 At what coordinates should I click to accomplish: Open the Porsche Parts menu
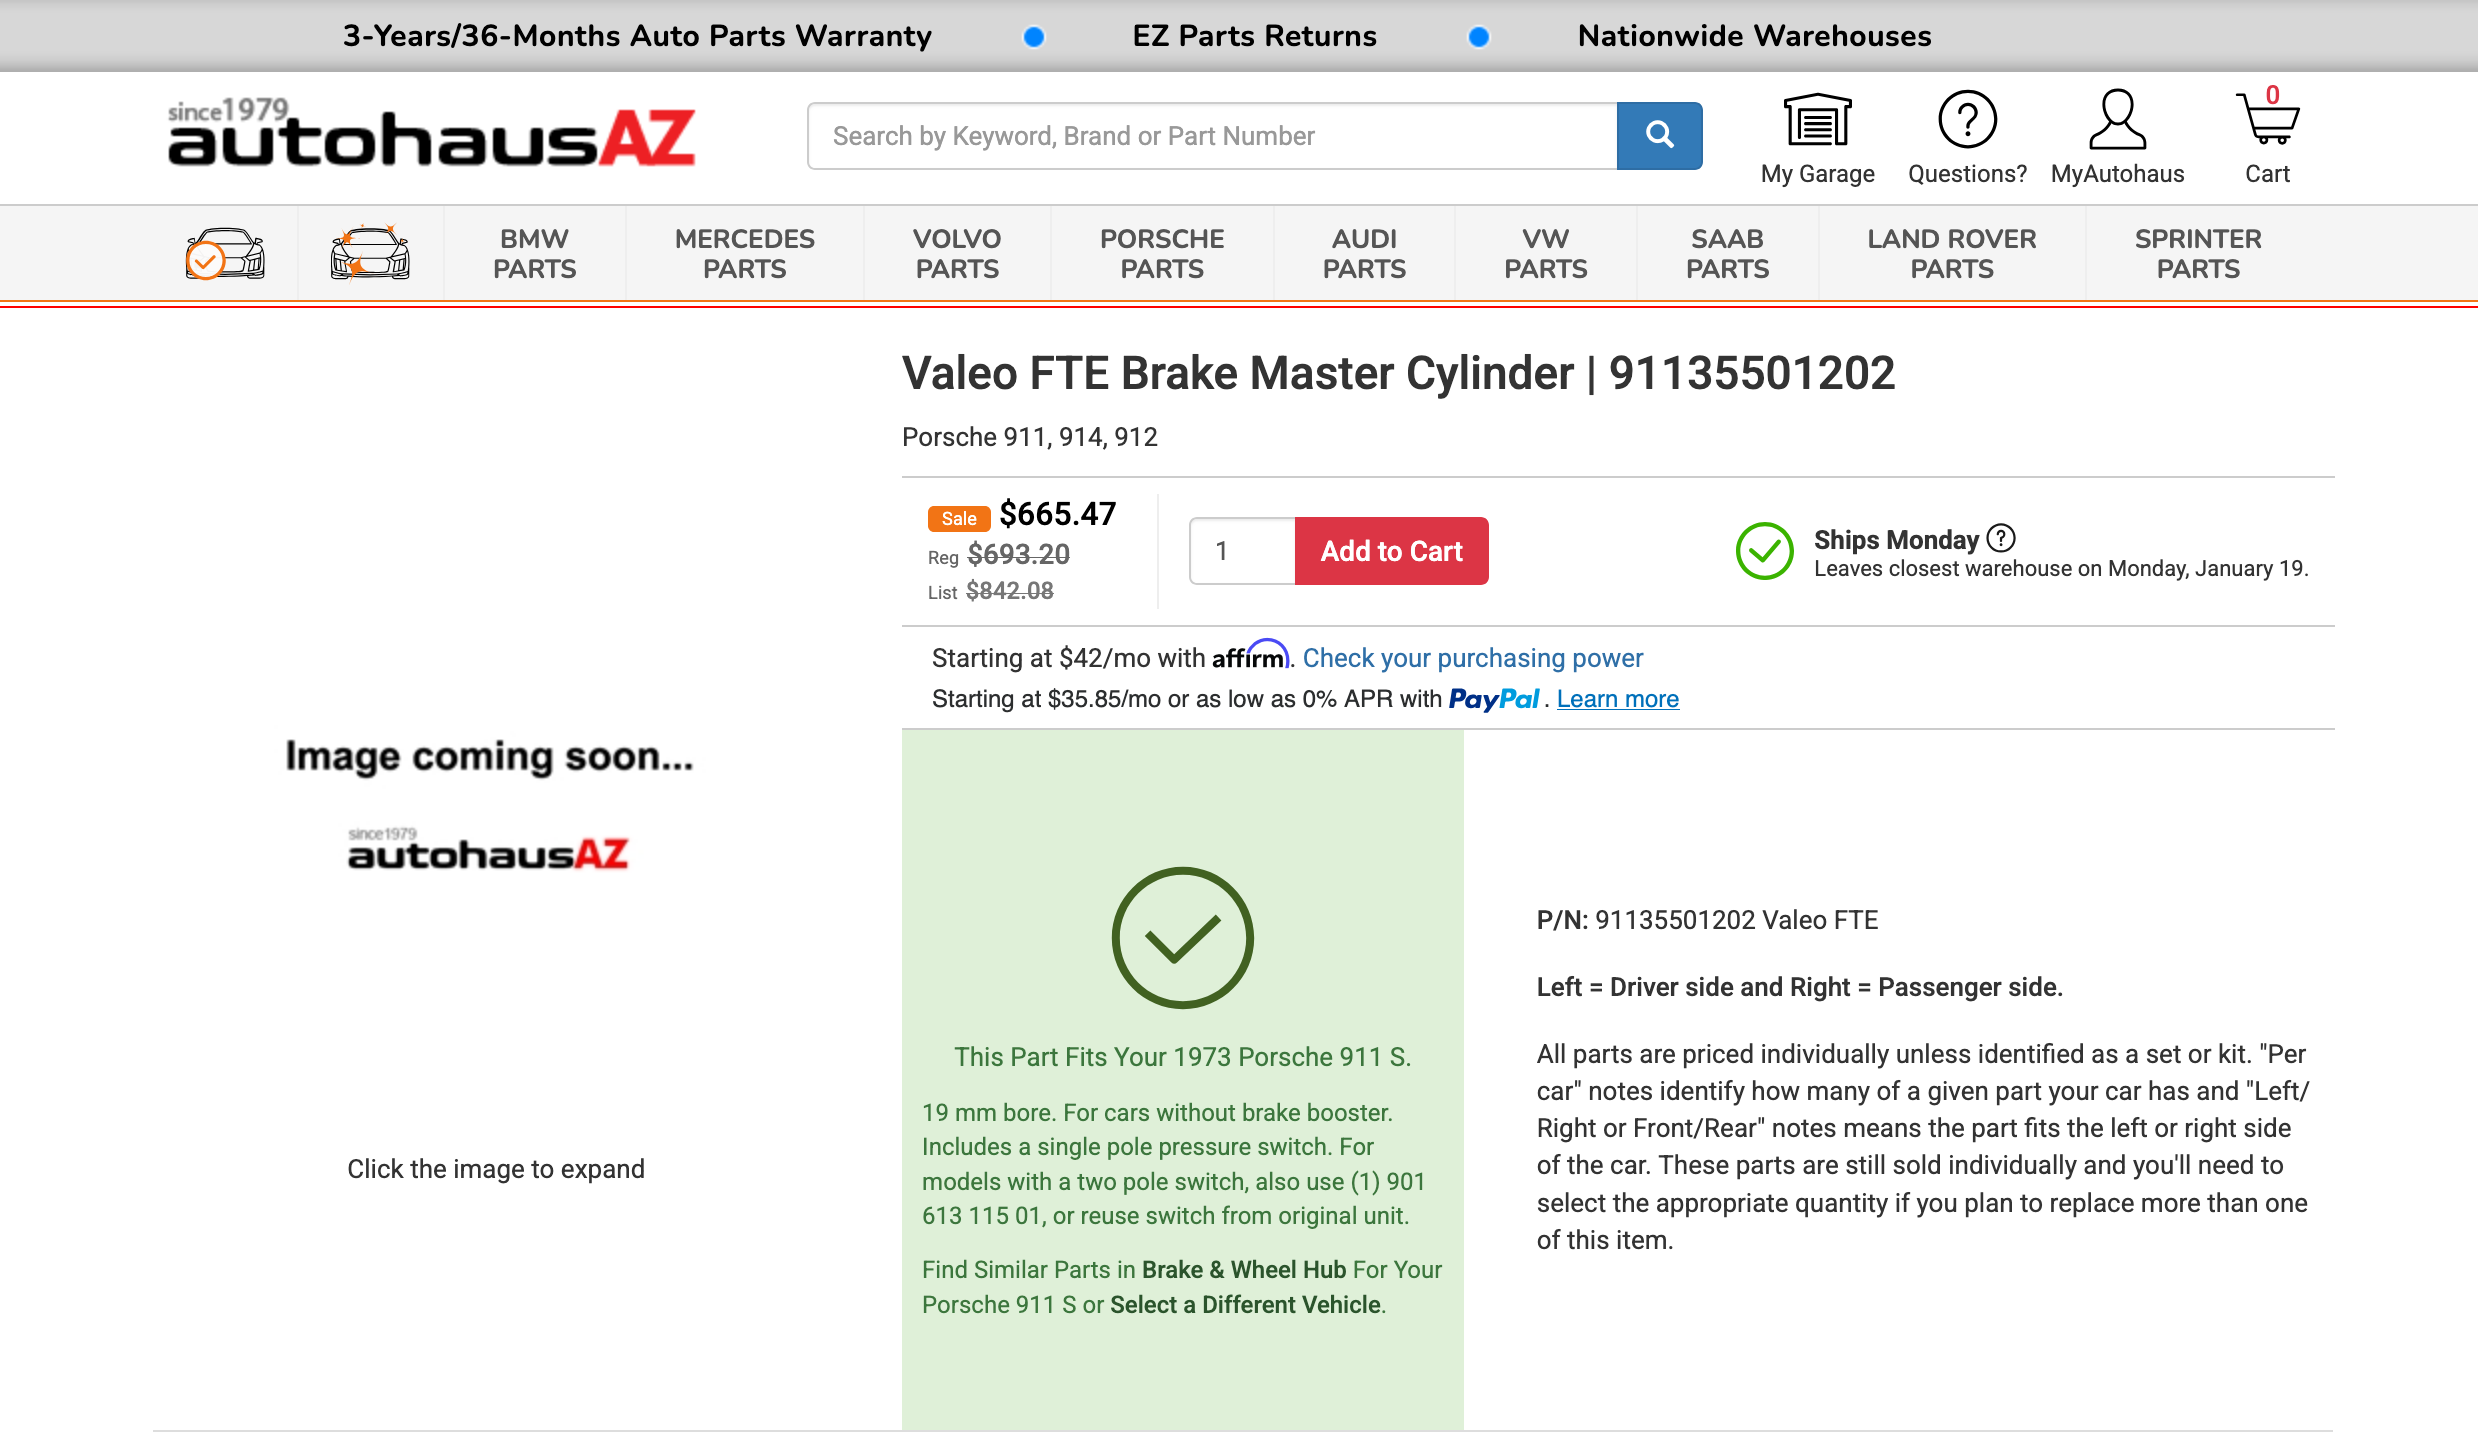click(x=1161, y=253)
